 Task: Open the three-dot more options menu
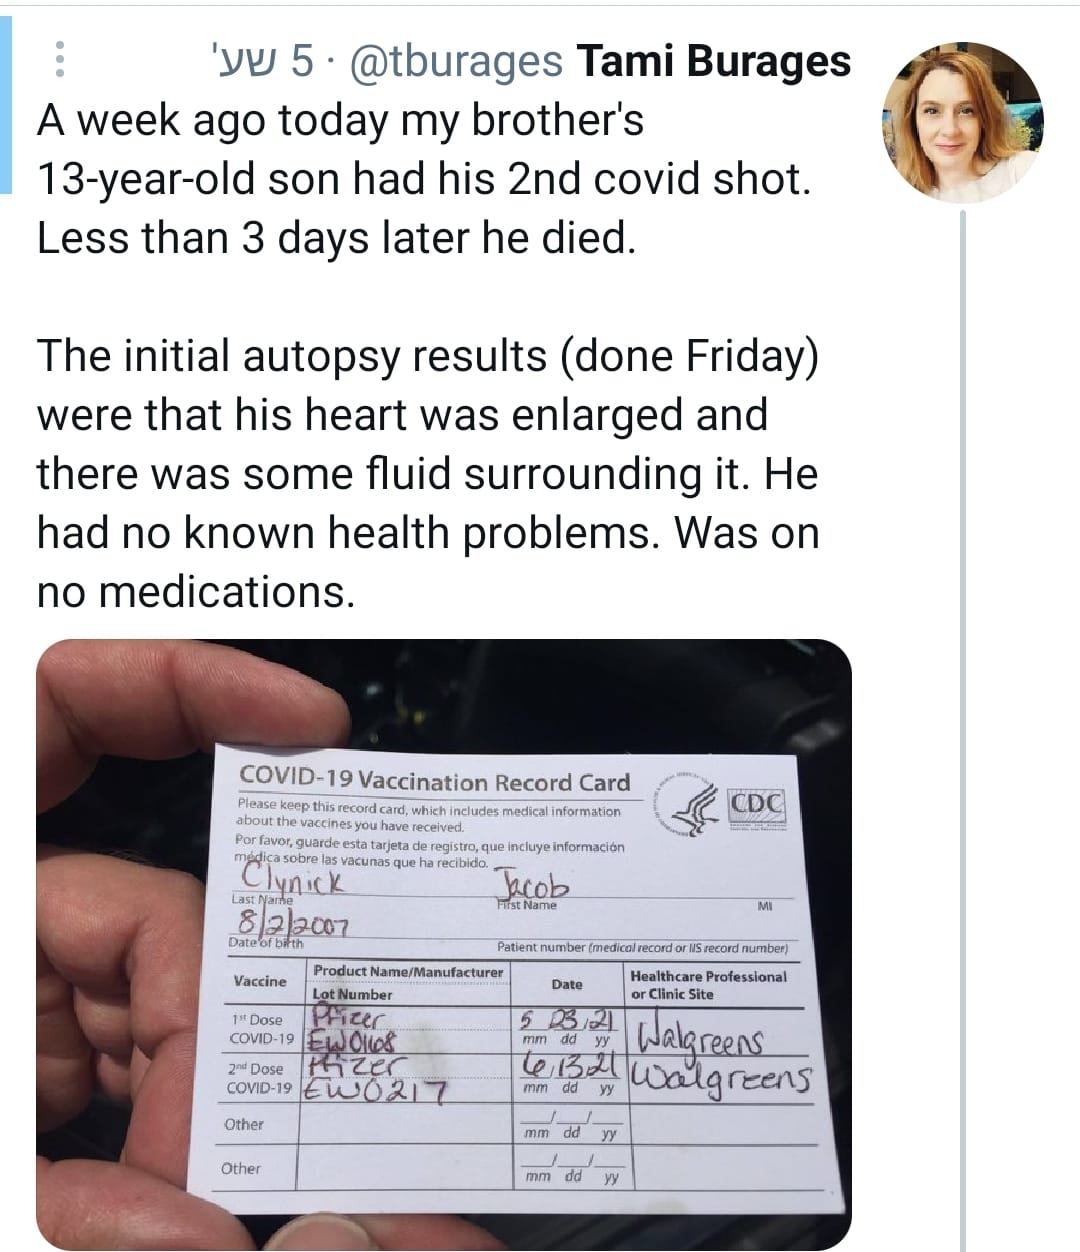tap(59, 60)
